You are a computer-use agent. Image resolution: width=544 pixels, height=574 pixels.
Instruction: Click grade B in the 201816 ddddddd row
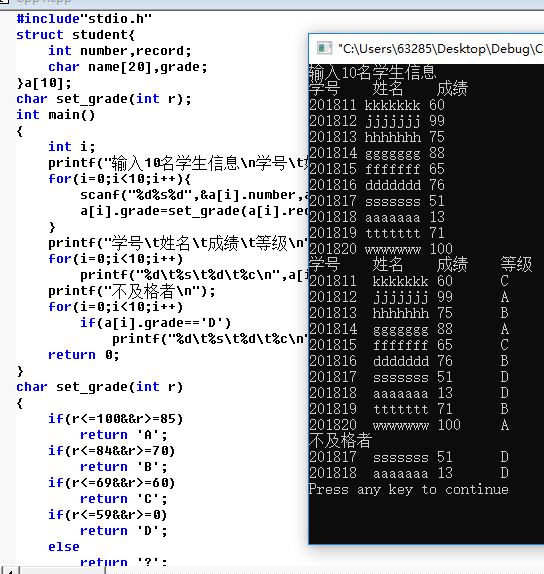coord(504,361)
